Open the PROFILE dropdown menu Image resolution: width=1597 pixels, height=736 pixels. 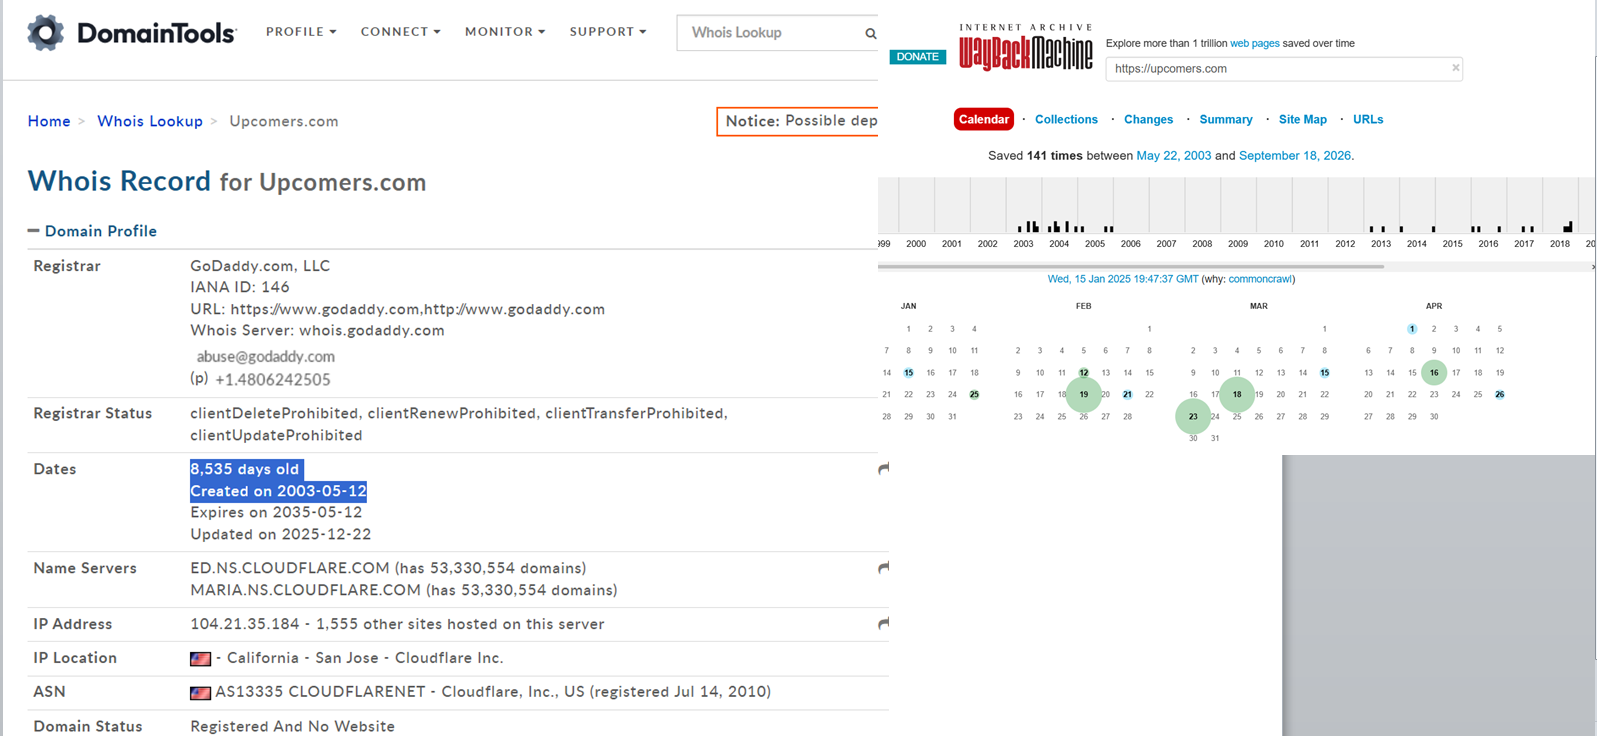click(x=301, y=32)
